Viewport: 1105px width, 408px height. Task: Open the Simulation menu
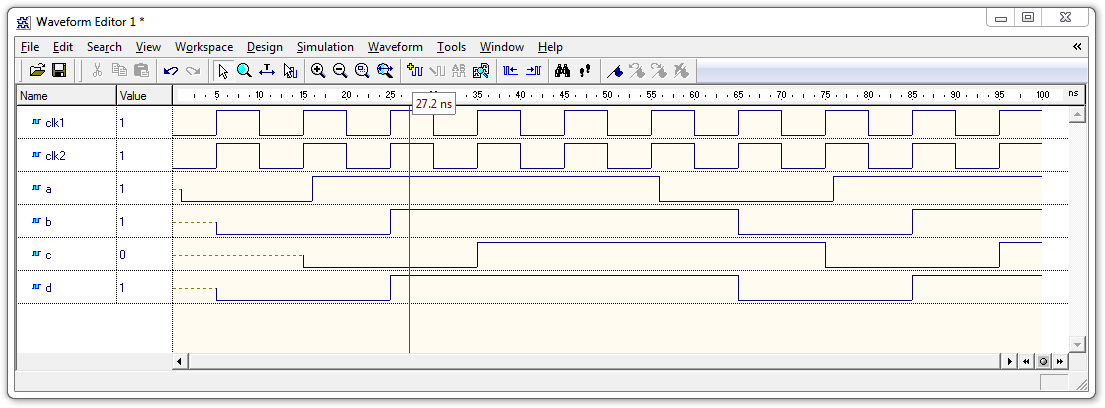click(x=325, y=47)
